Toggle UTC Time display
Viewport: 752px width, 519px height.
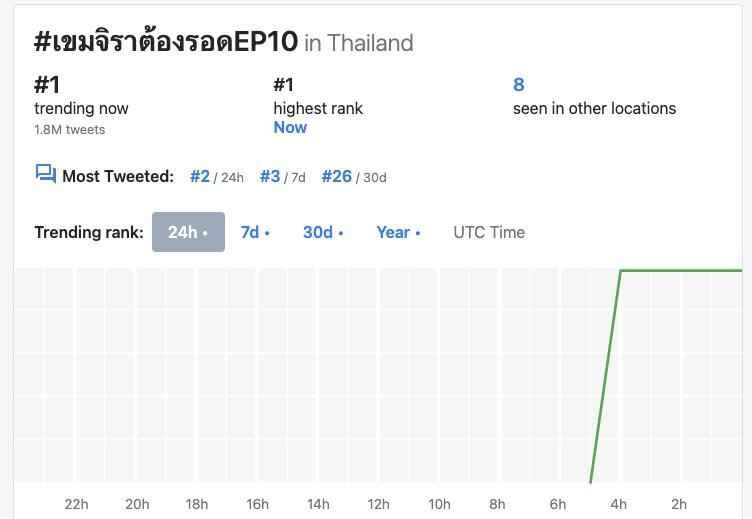pyautogui.click(x=489, y=232)
